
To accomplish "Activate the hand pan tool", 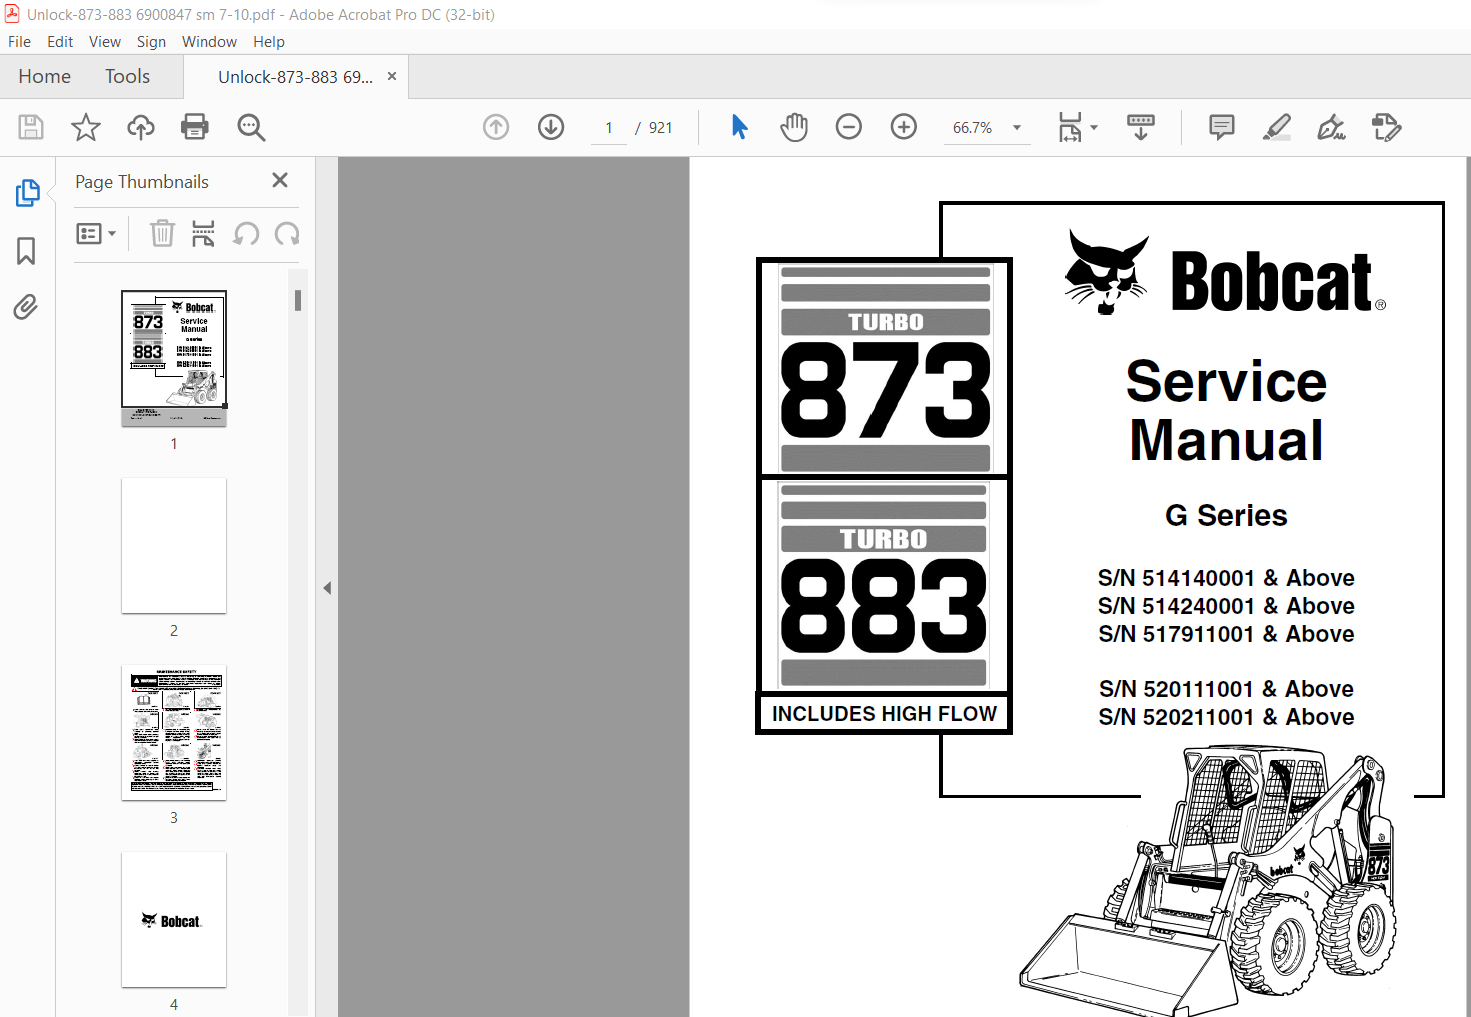I will coord(794,127).
